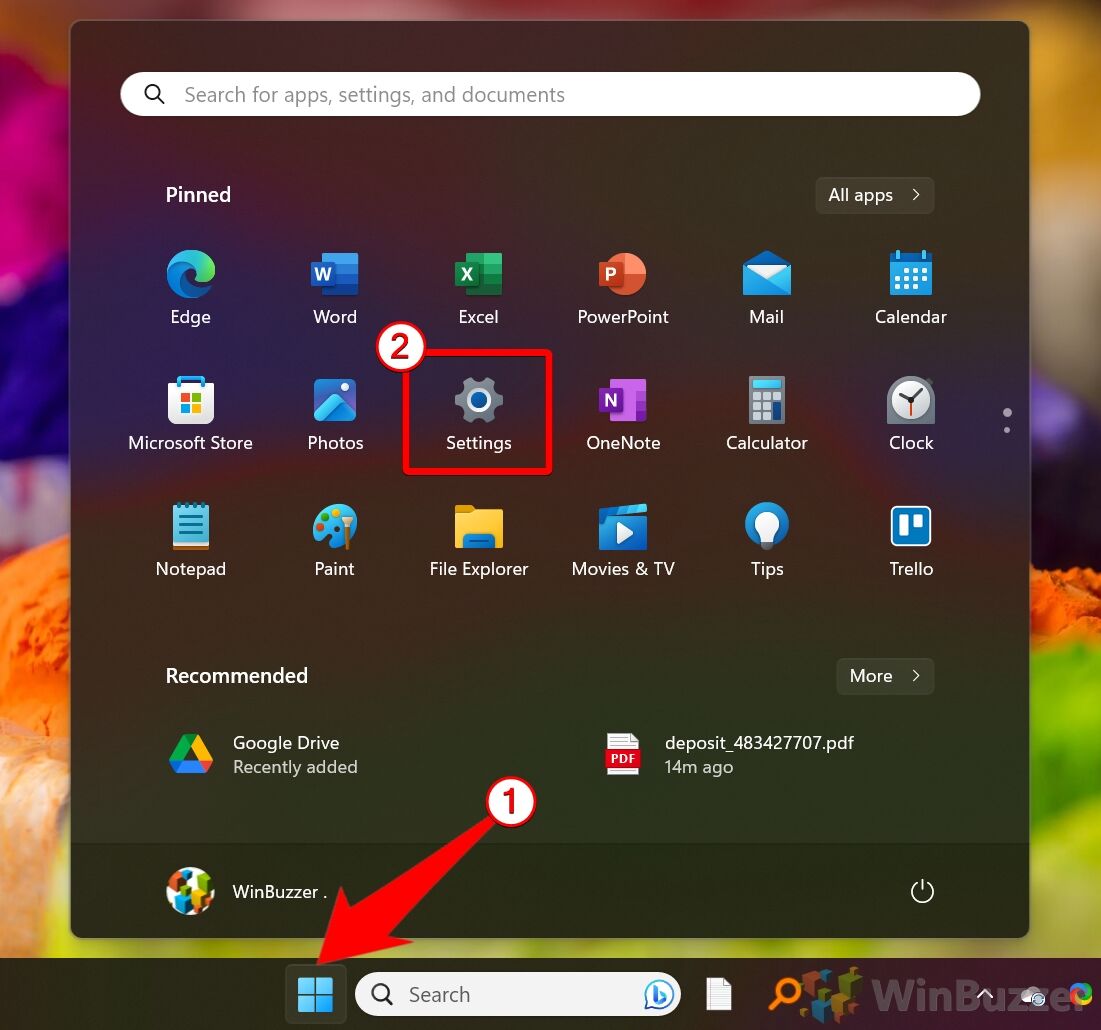1101x1030 pixels.
Task: Click the Start menu search field
Action: [x=550, y=94]
